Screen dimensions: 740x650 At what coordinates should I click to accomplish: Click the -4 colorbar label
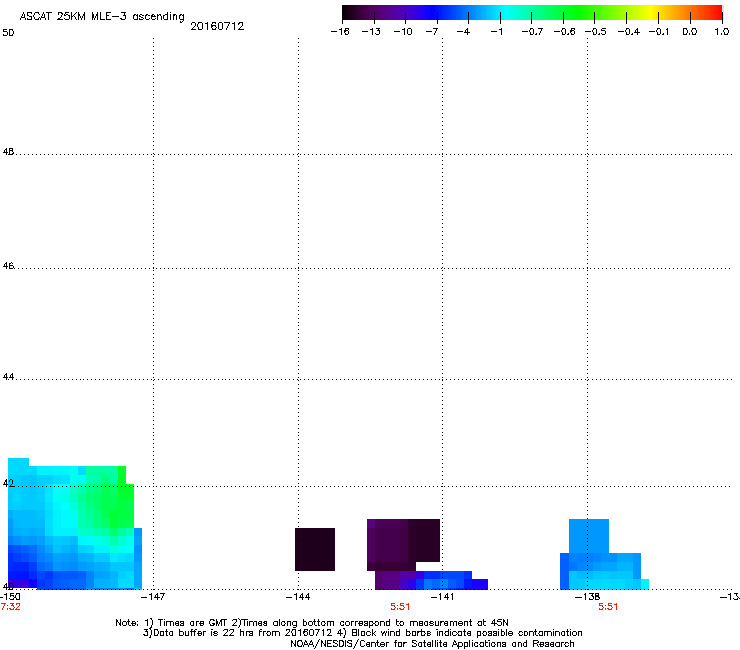click(x=463, y=32)
